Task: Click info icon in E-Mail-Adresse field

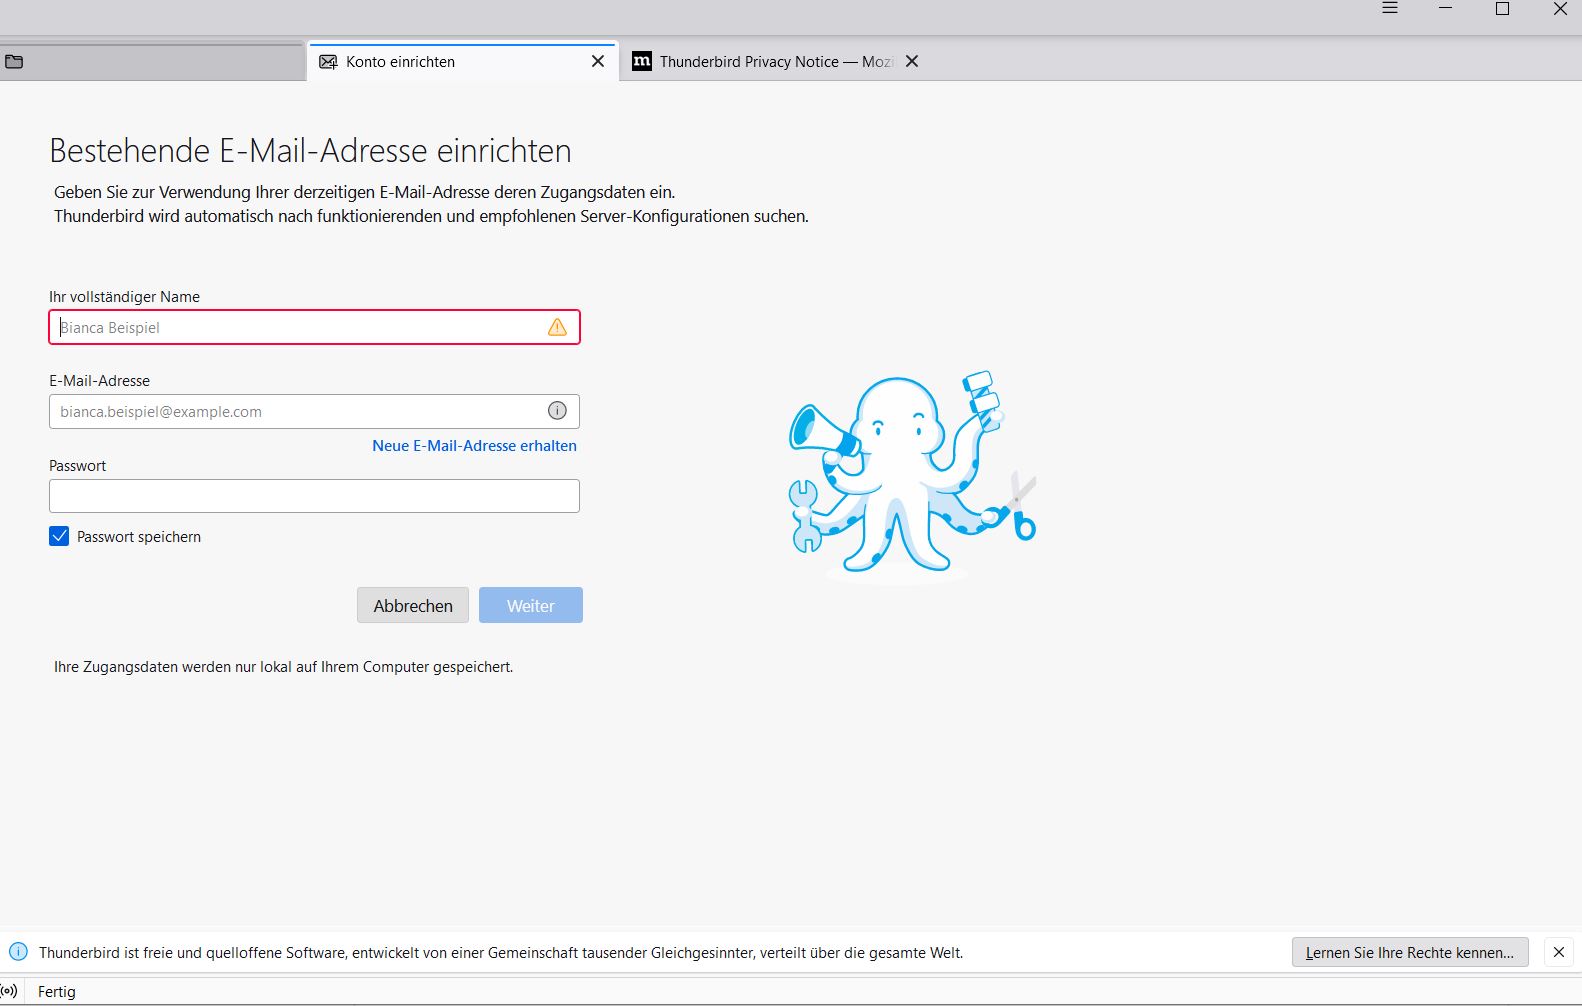Action: click(557, 411)
